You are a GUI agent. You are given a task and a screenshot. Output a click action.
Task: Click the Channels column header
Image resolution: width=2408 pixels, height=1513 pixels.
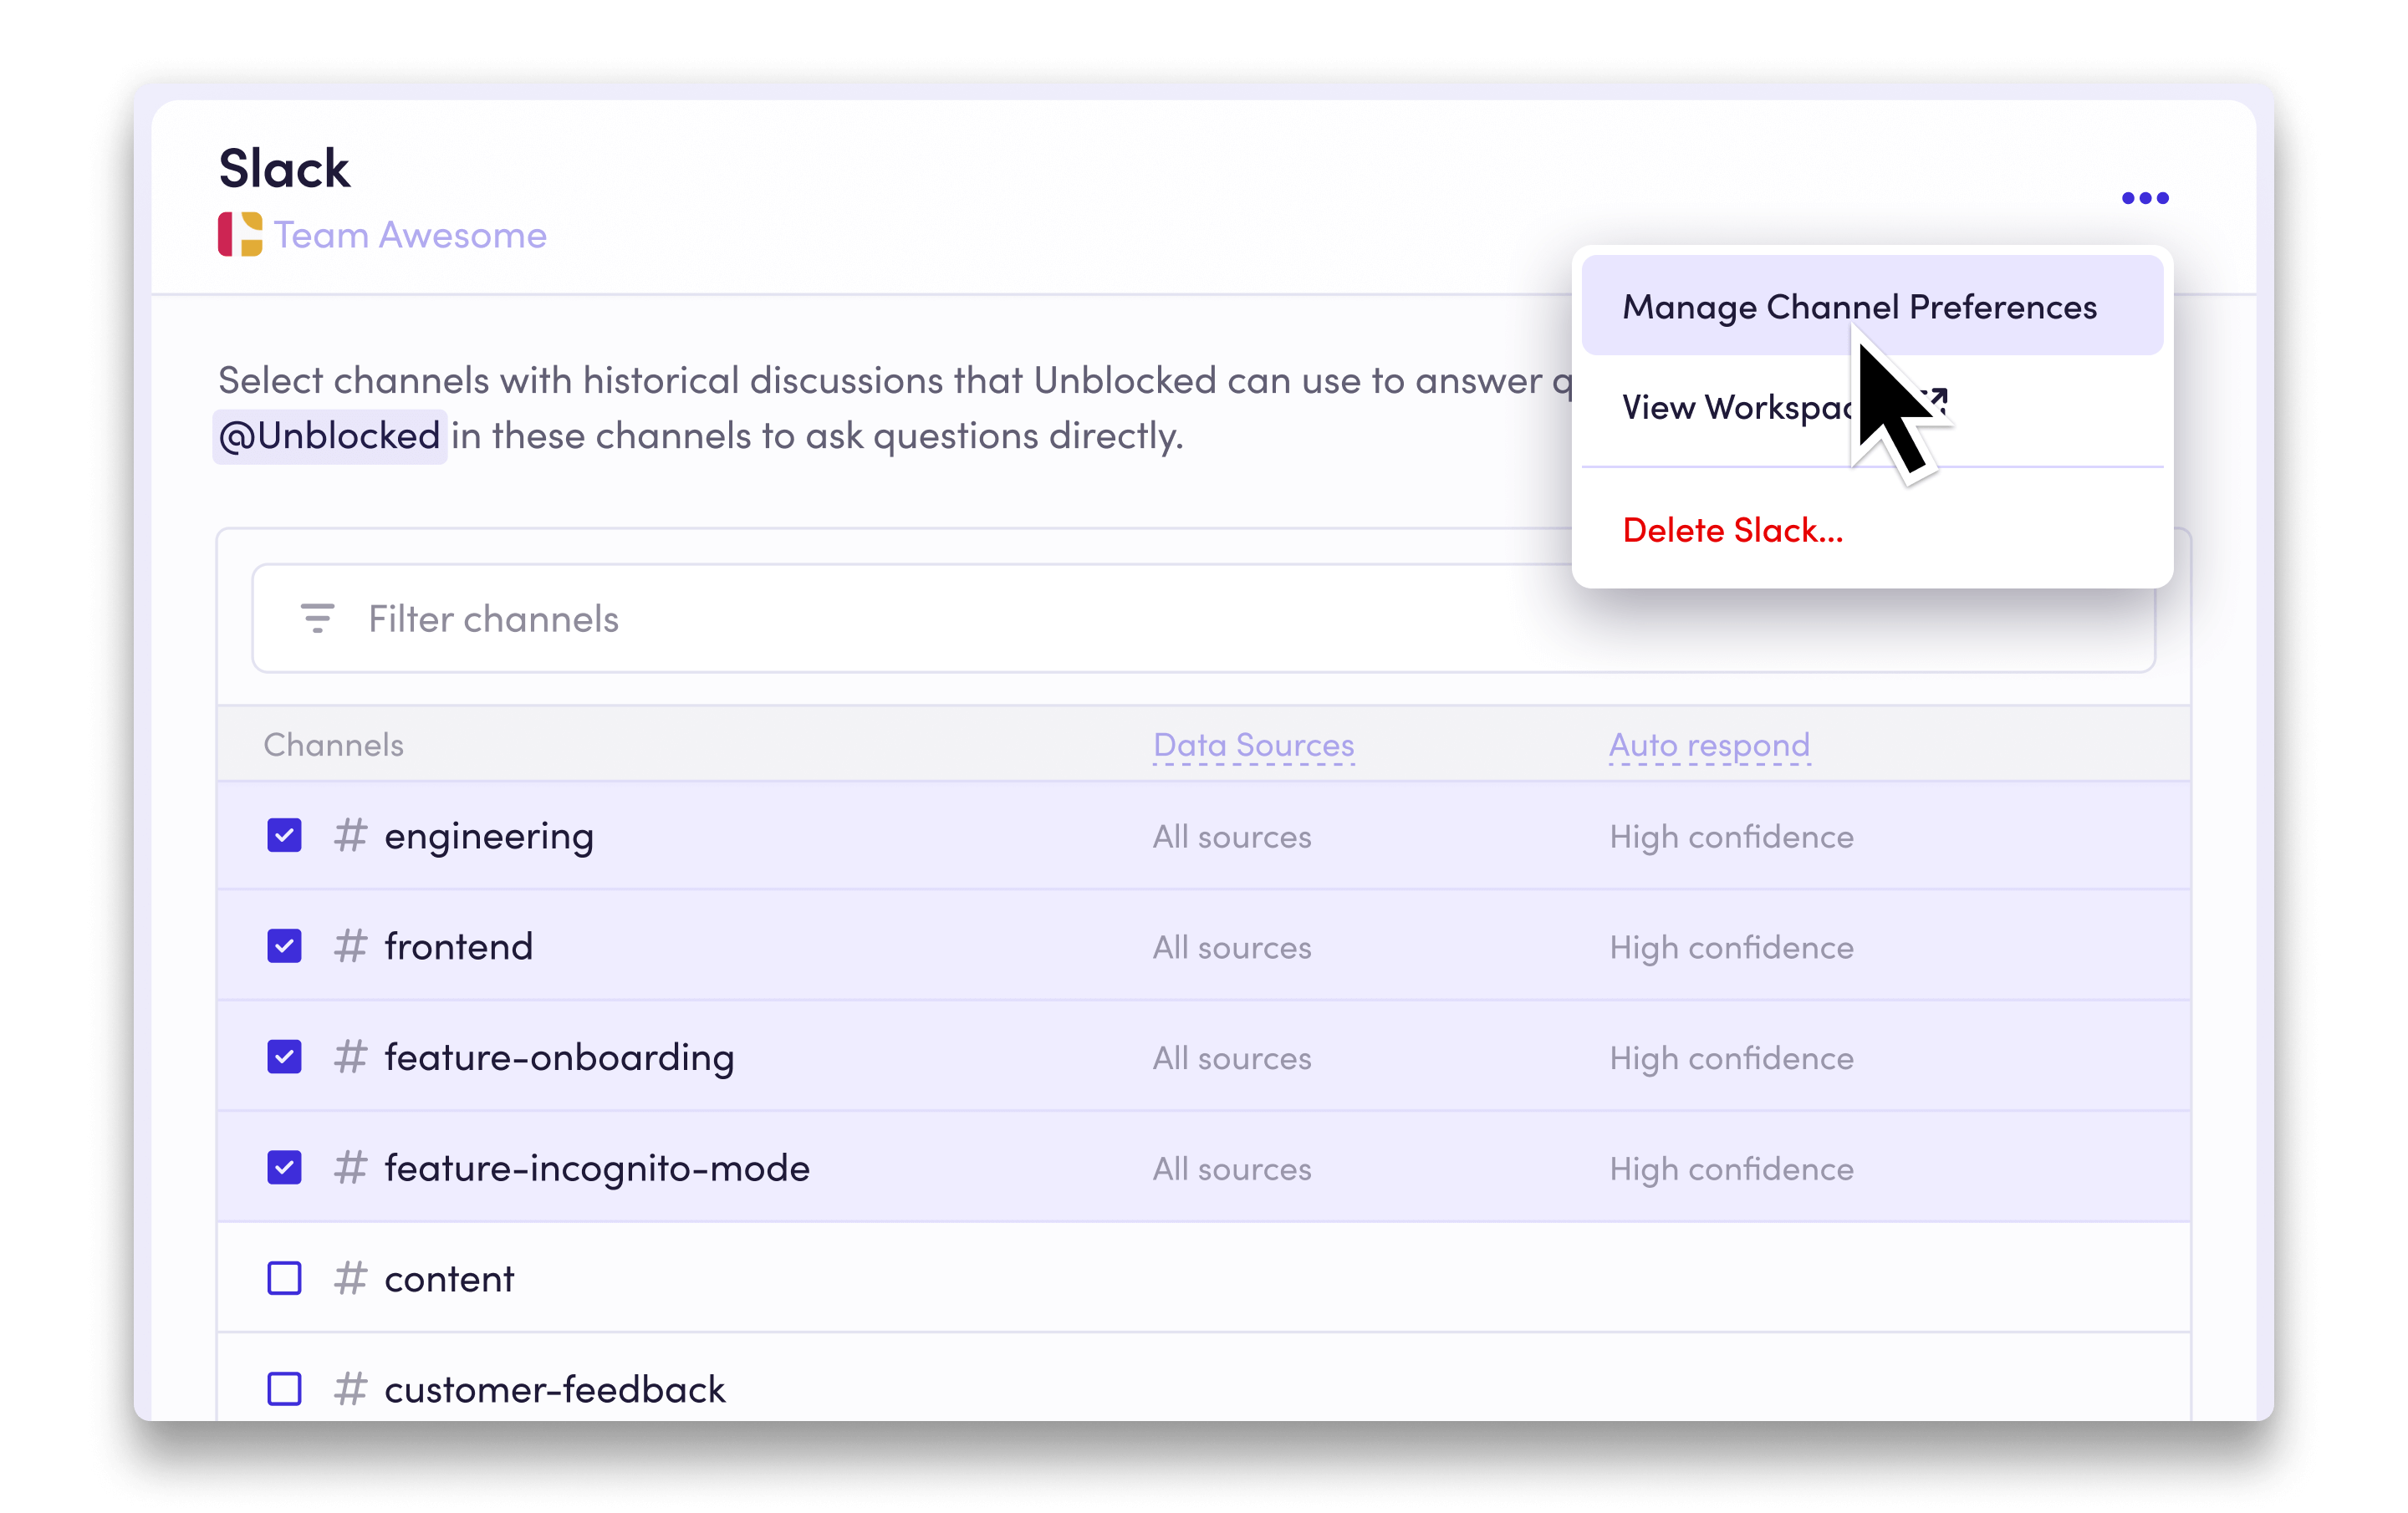(334, 745)
